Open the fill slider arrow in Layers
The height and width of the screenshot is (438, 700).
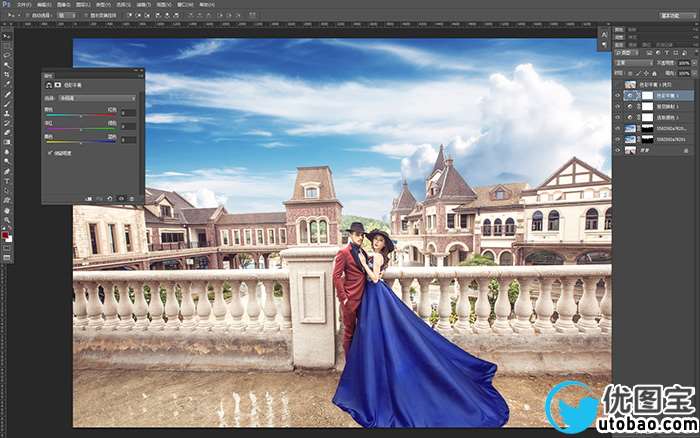693,73
